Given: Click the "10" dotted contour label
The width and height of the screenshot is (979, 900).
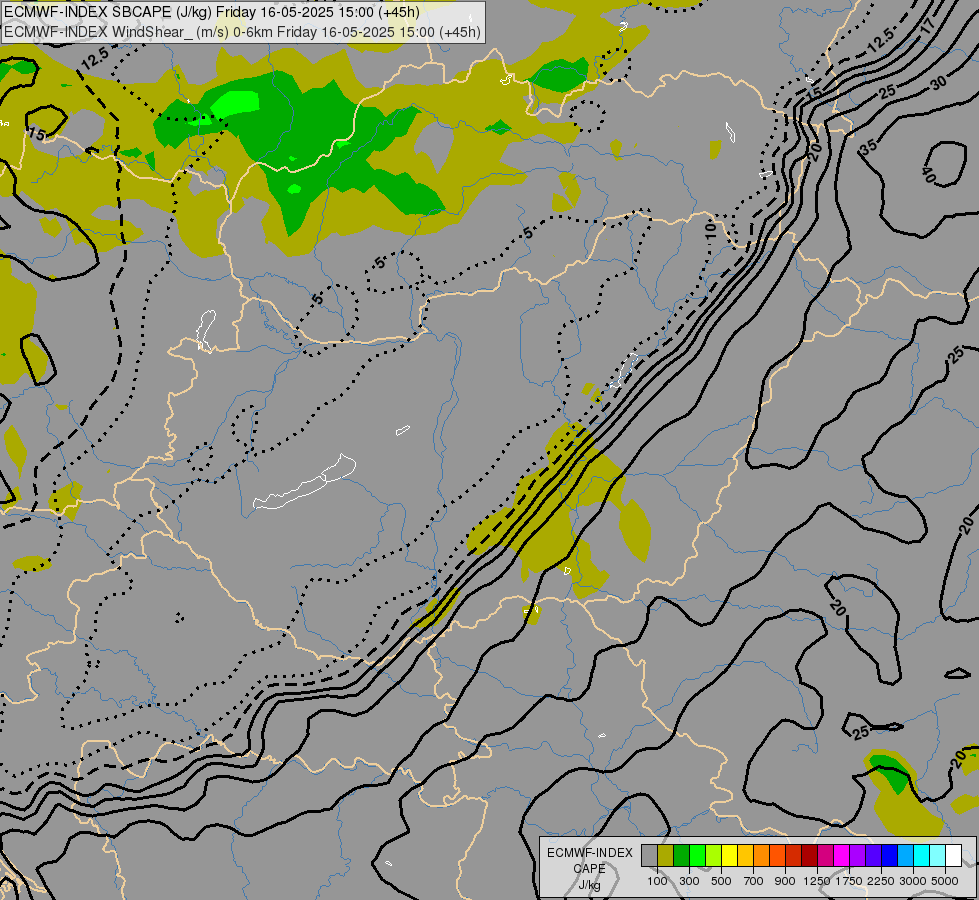Looking at the screenshot, I should (710, 230).
